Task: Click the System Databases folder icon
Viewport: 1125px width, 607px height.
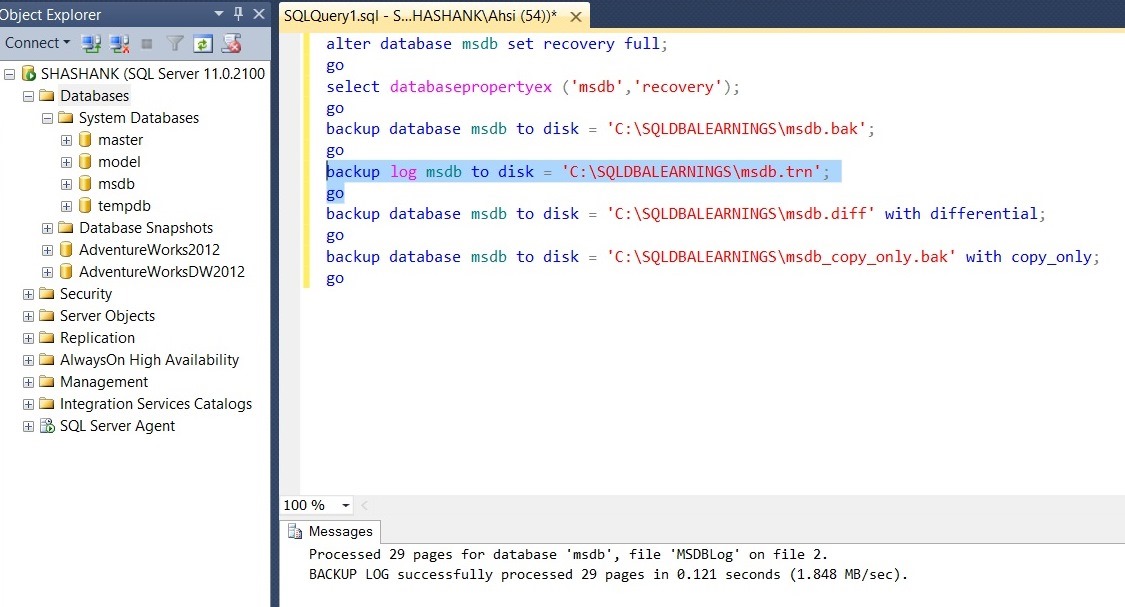Action: (65, 118)
